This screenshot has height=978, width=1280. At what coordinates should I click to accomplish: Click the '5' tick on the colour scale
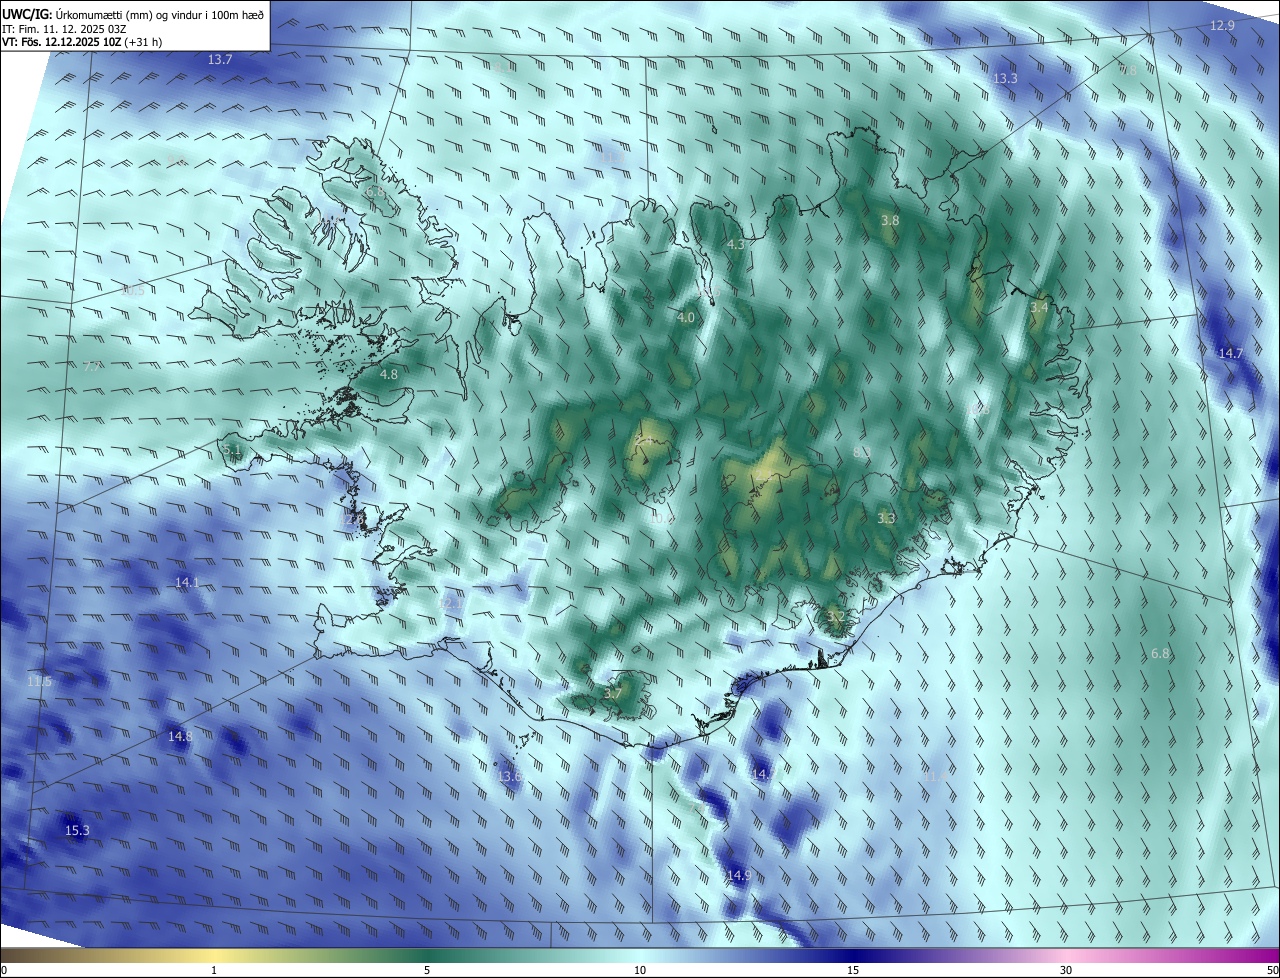tap(427, 970)
